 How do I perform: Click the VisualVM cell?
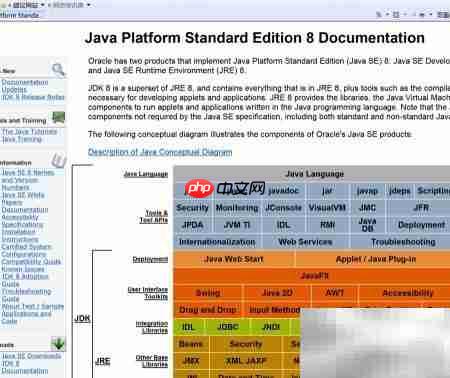[x=327, y=208]
